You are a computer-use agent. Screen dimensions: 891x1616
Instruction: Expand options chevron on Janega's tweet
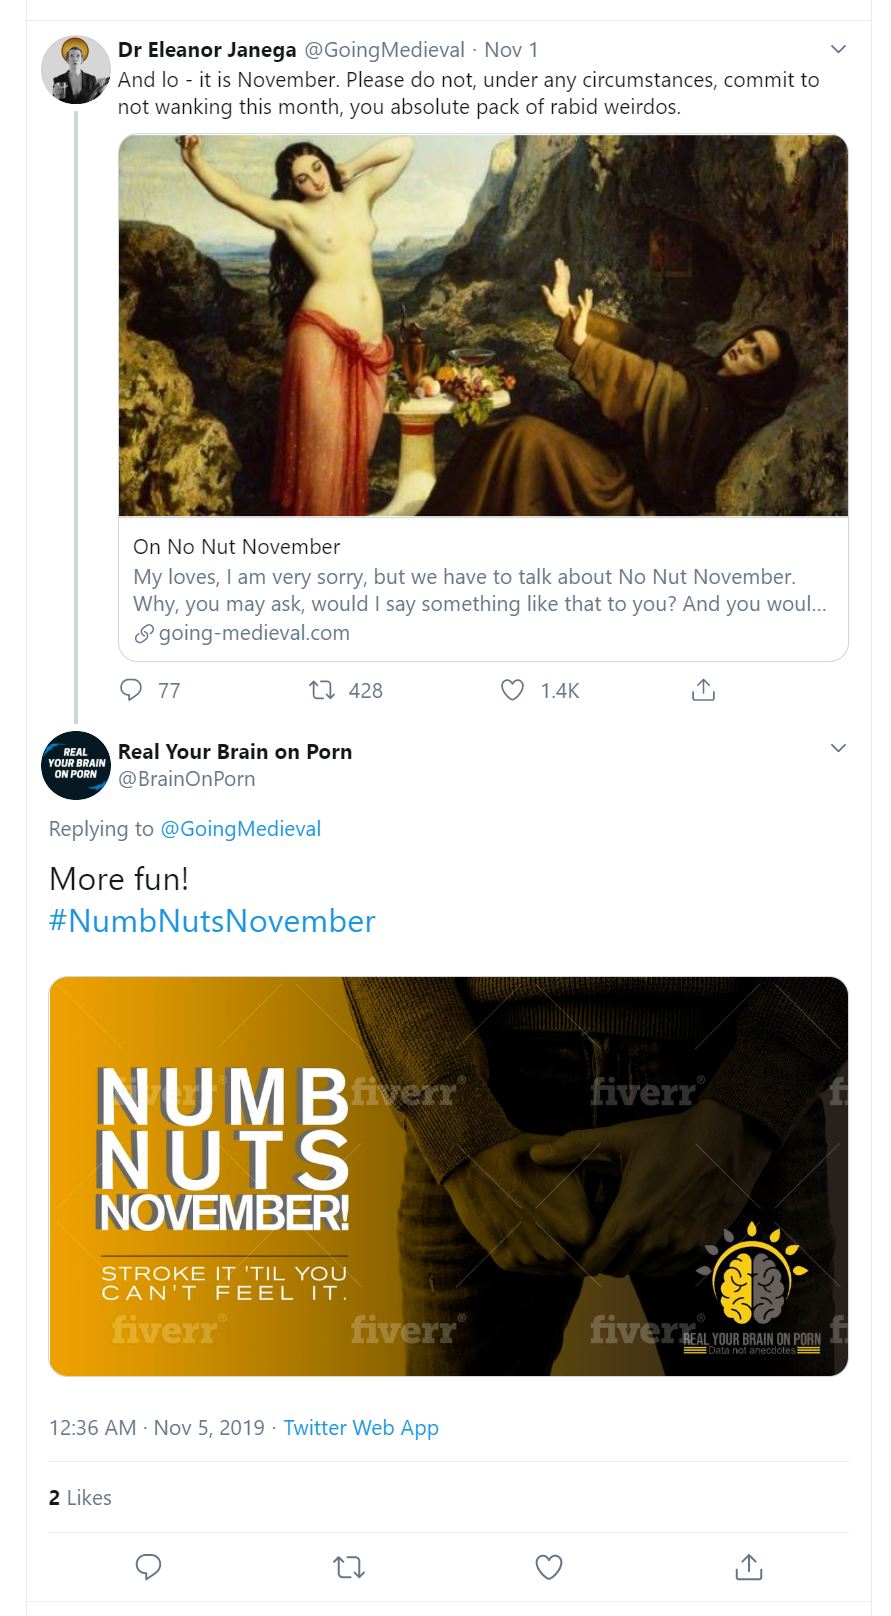838,49
